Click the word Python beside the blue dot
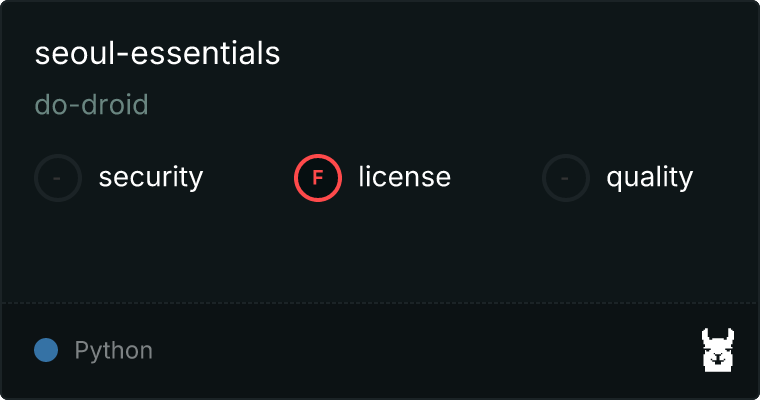 pos(113,351)
